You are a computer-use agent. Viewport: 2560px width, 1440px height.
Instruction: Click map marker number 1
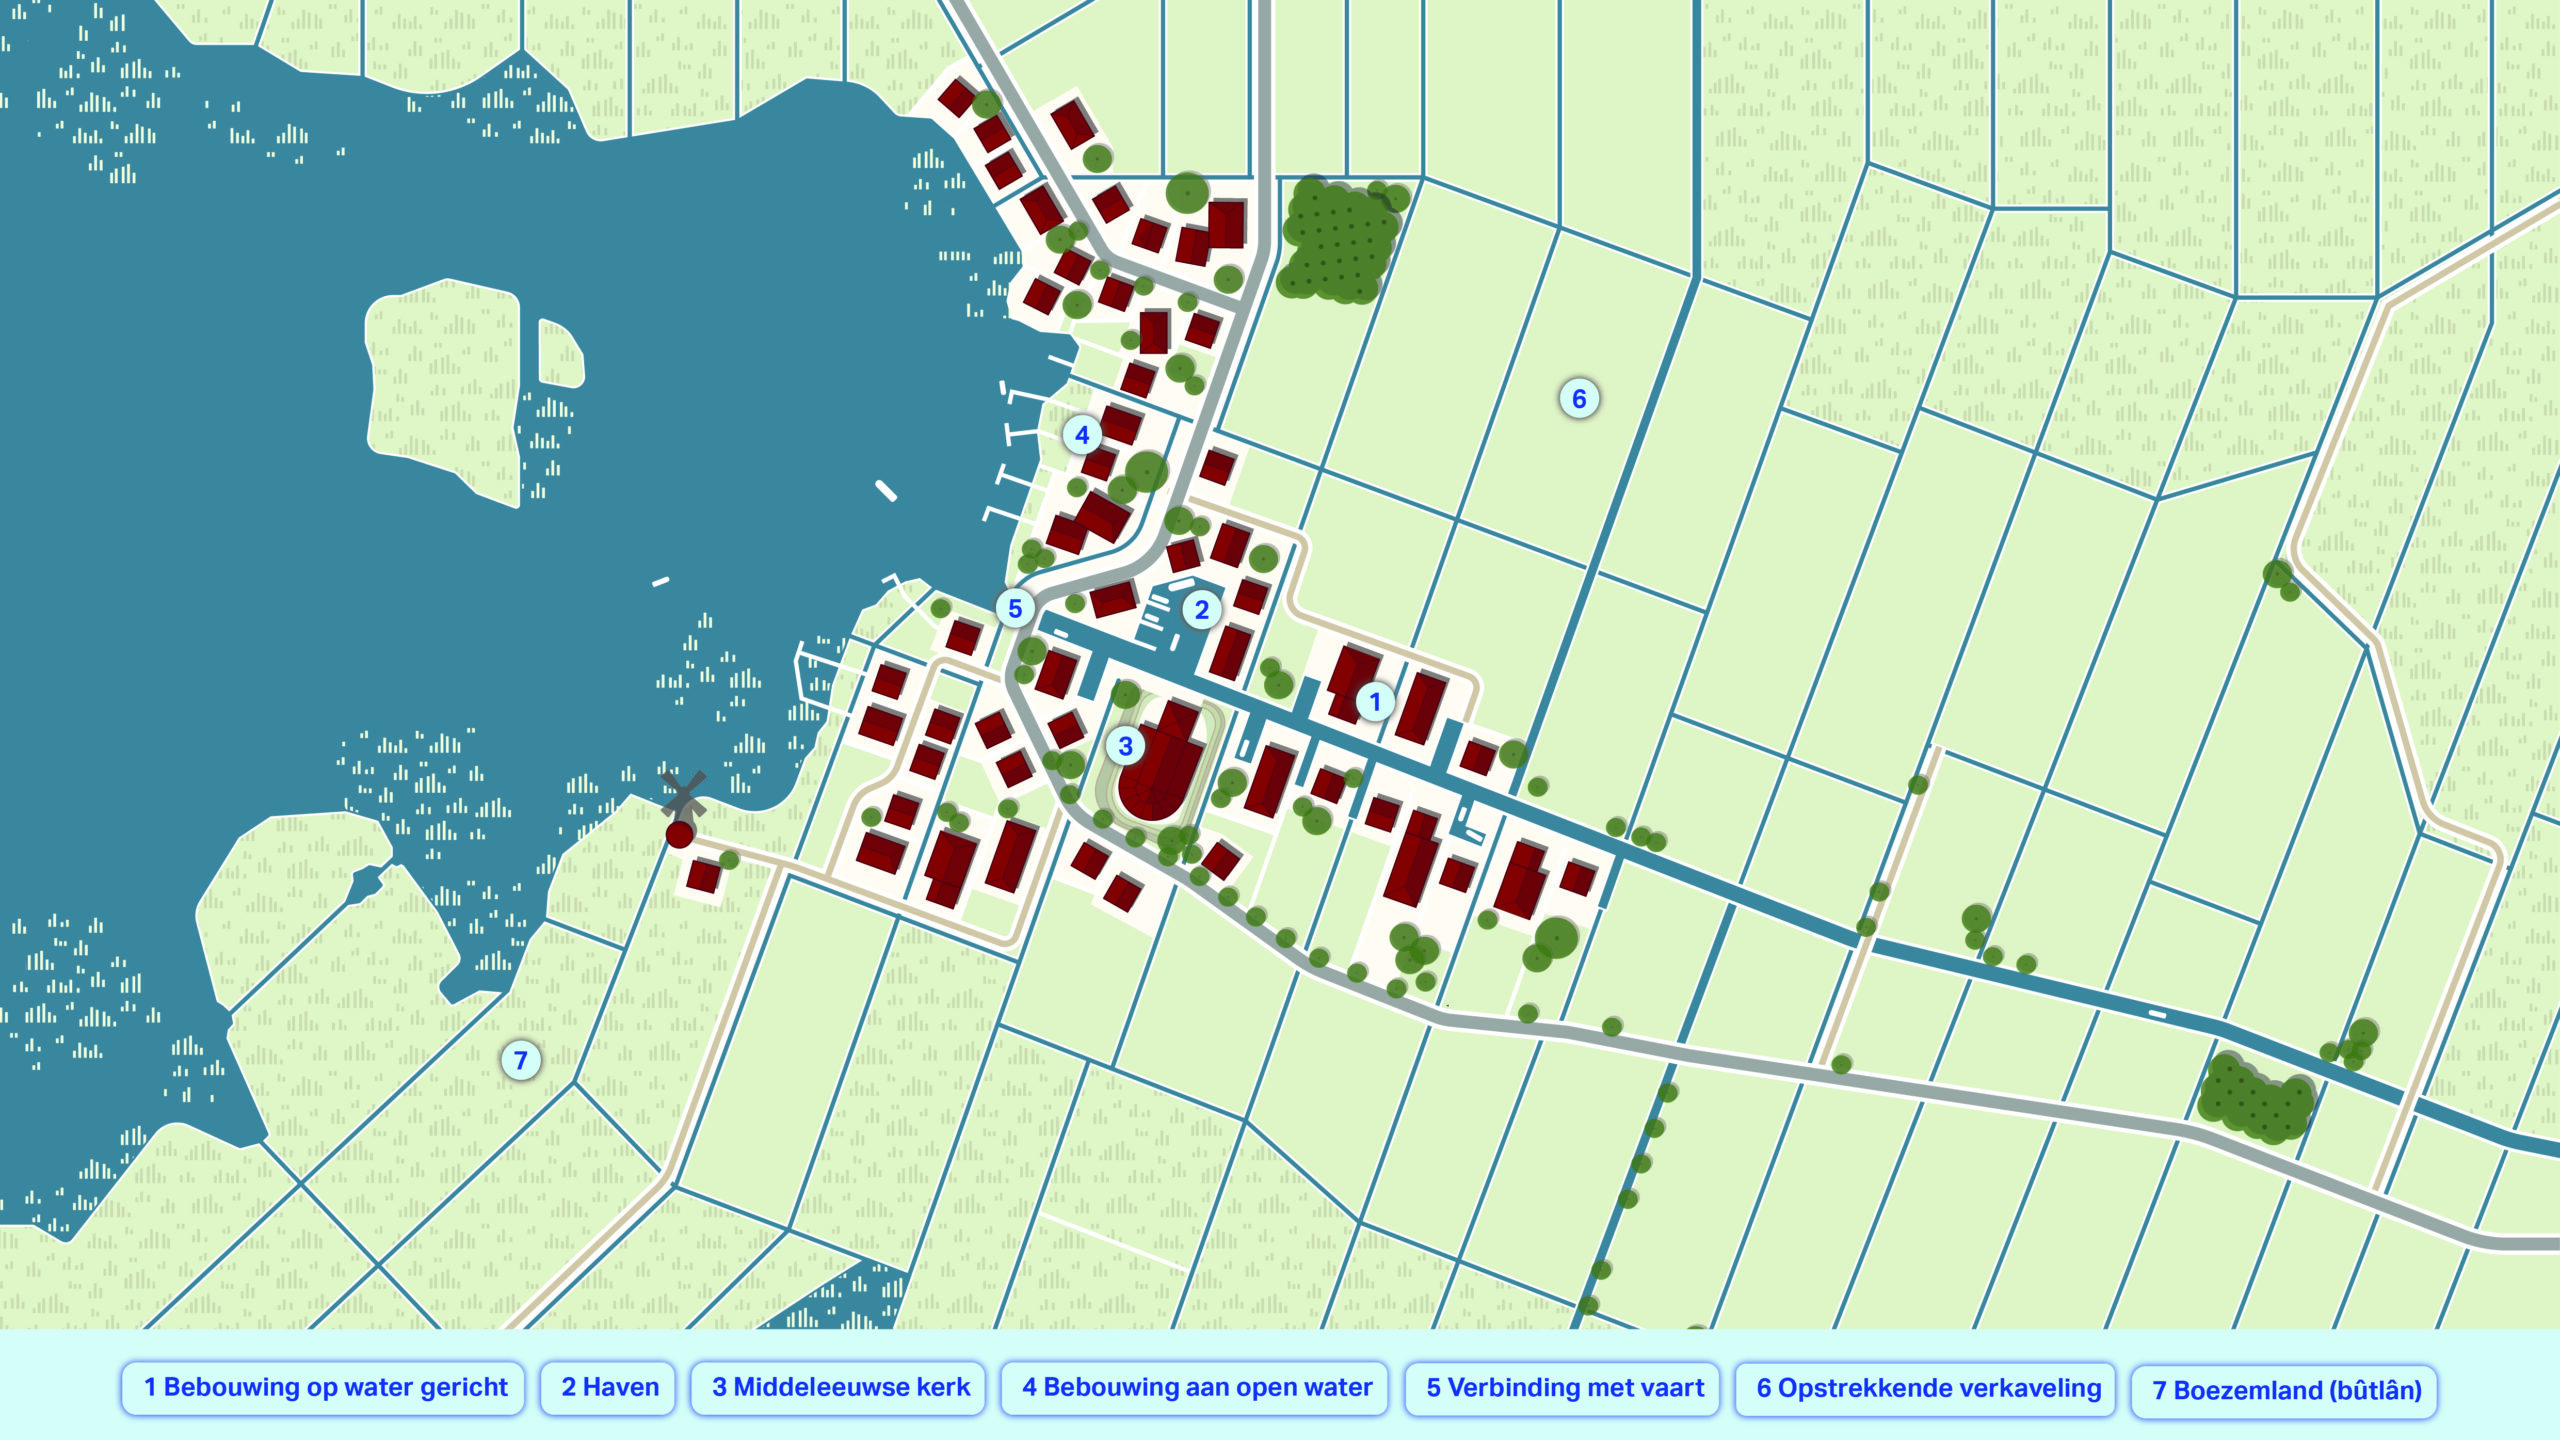tap(1375, 702)
